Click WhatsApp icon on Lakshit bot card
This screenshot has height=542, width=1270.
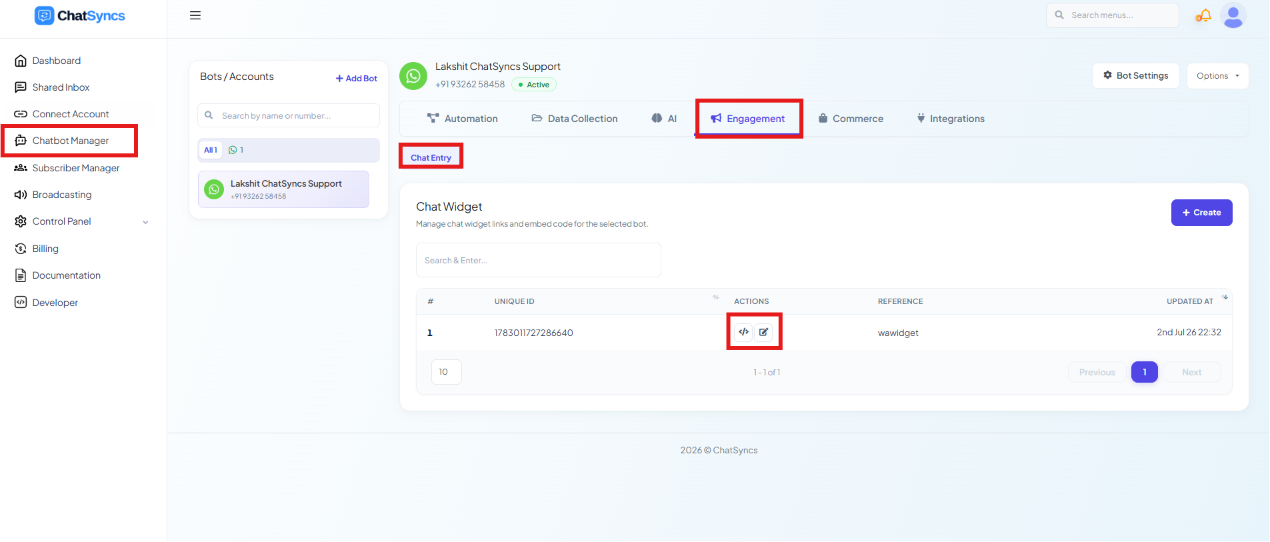214,189
